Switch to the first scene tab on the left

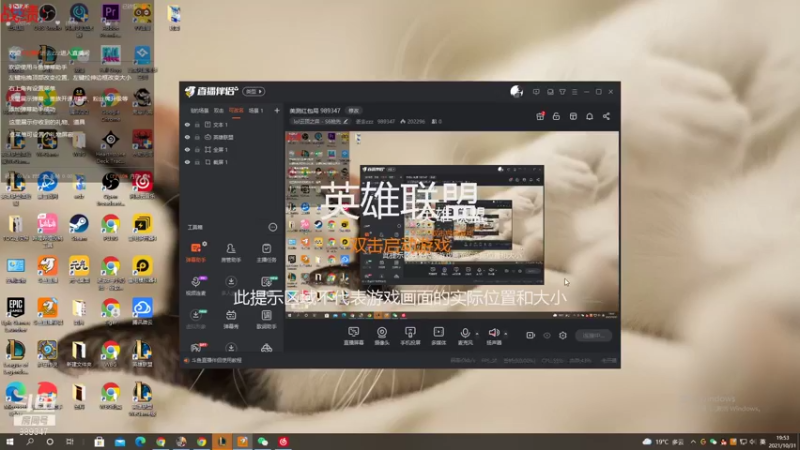(199, 110)
